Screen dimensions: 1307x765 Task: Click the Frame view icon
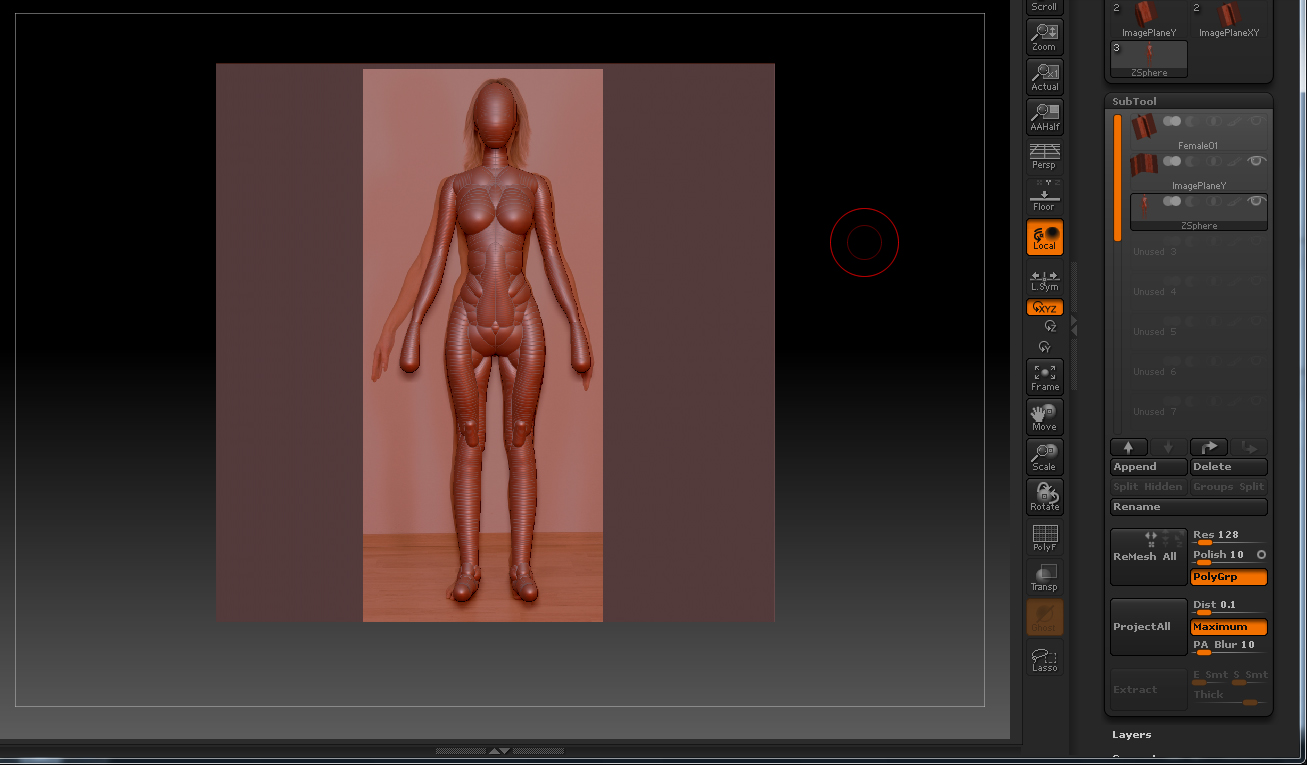point(1044,377)
